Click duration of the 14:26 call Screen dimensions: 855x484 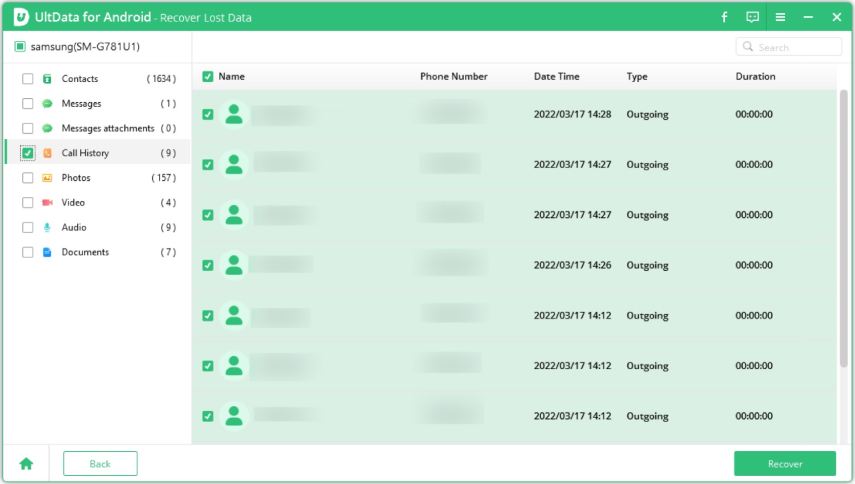(x=754, y=265)
